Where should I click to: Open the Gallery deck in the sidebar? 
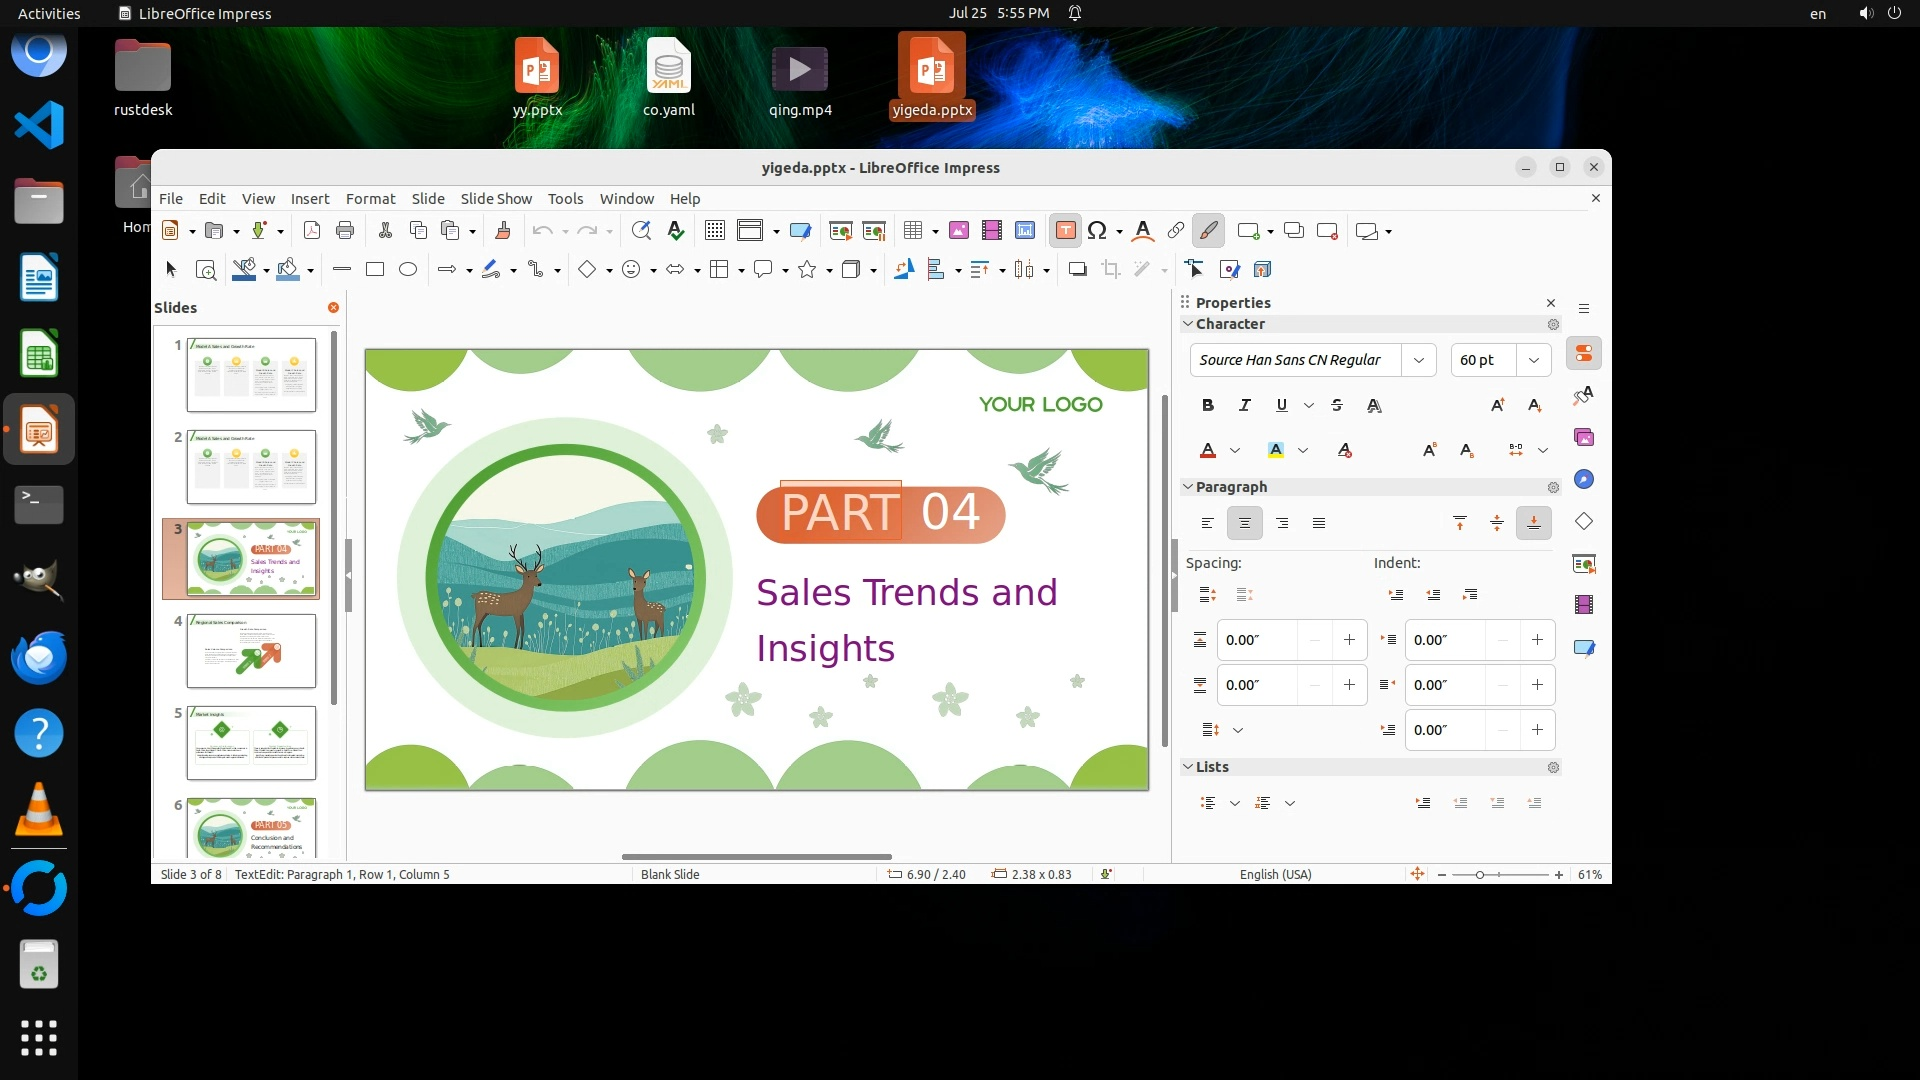(x=1584, y=437)
